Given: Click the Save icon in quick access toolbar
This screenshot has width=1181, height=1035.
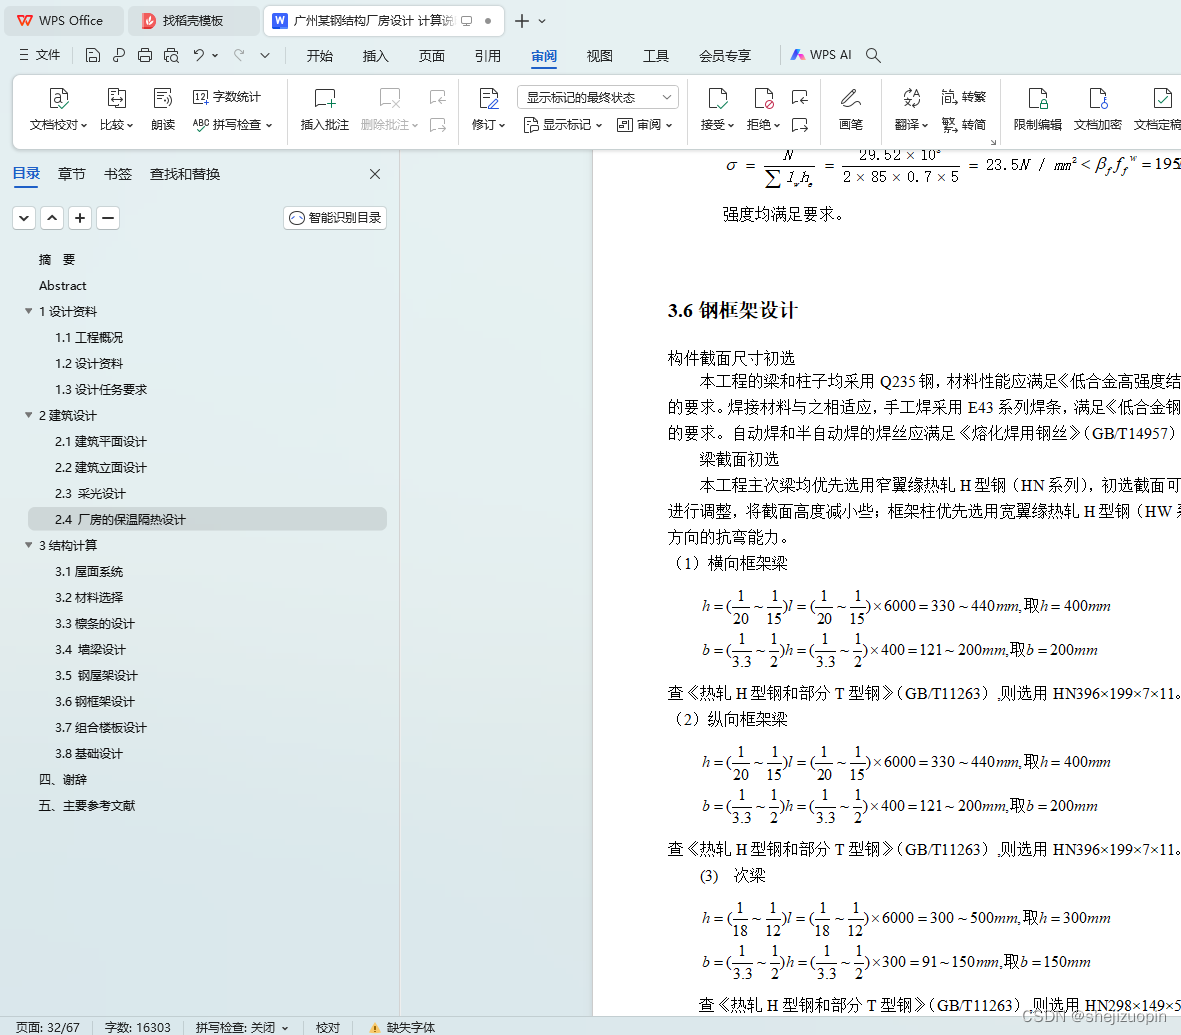Looking at the screenshot, I should pos(93,55).
